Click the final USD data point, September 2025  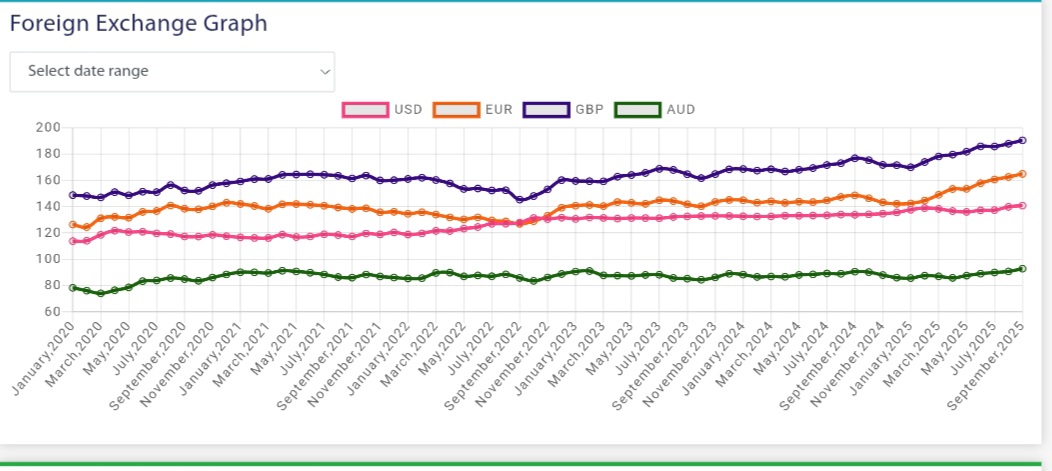[1022, 205]
